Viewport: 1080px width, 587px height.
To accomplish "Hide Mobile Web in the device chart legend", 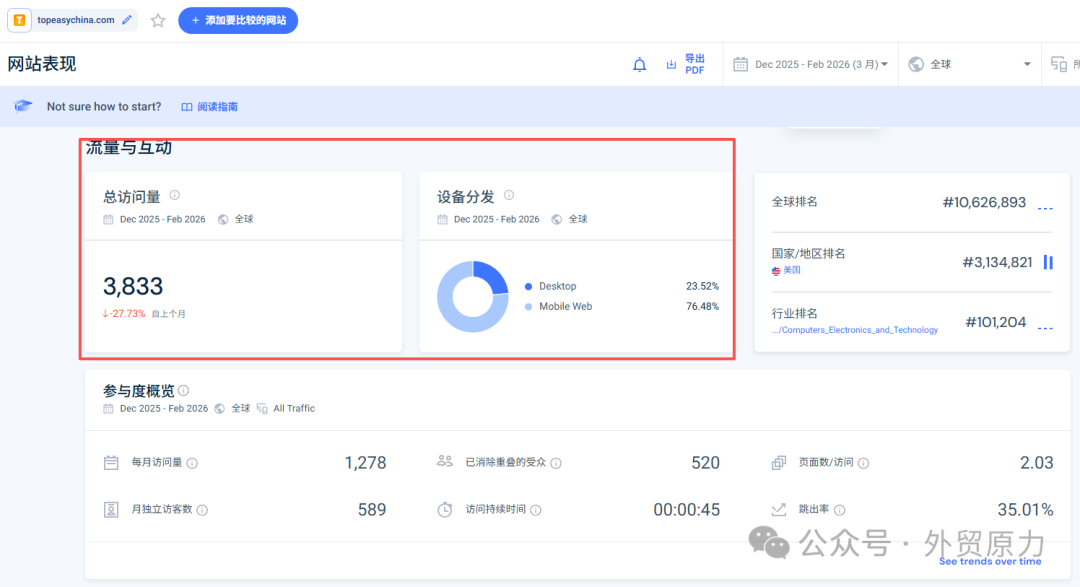I will (566, 306).
